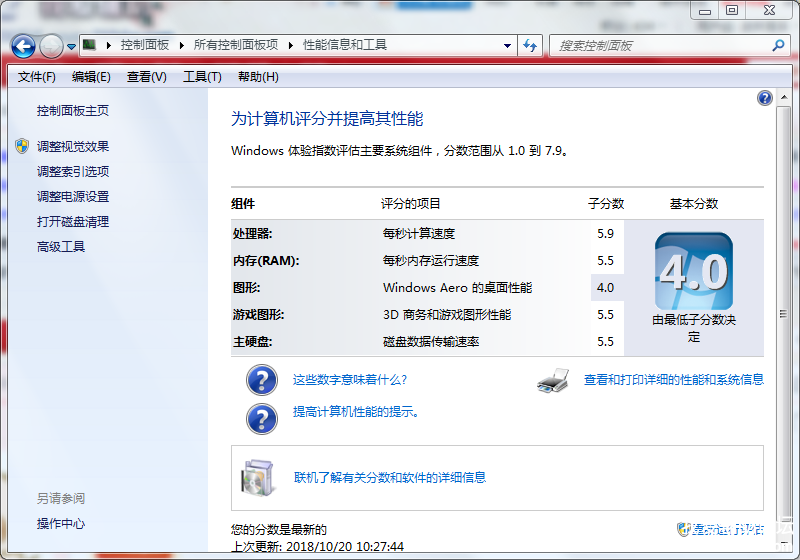Screen dimensions: 800x560
Task: Click the 内存(RAM): row label
Action: tap(266, 261)
